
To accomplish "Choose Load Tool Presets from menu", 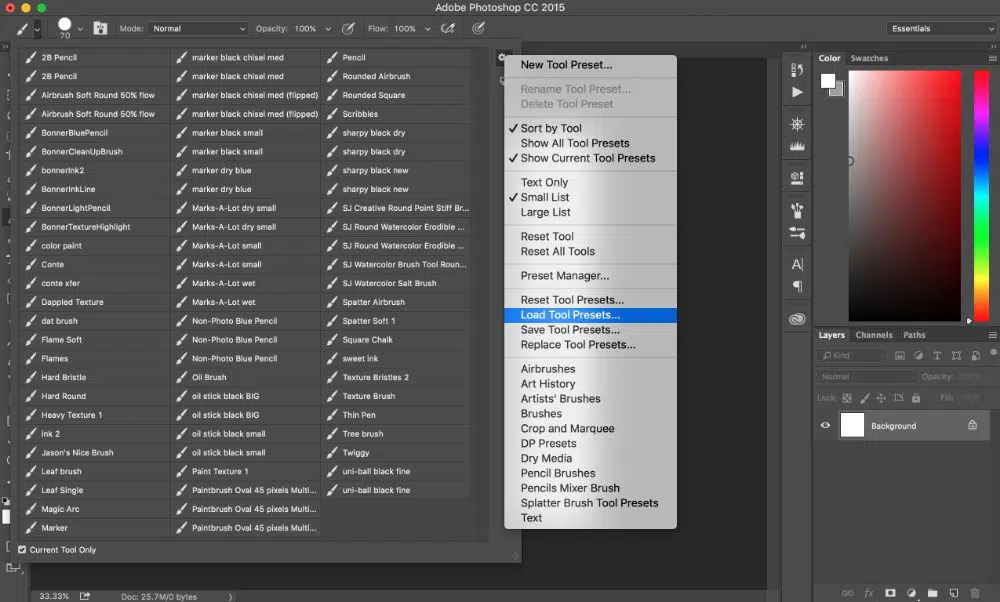I will pyautogui.click(x=570, y=315).
